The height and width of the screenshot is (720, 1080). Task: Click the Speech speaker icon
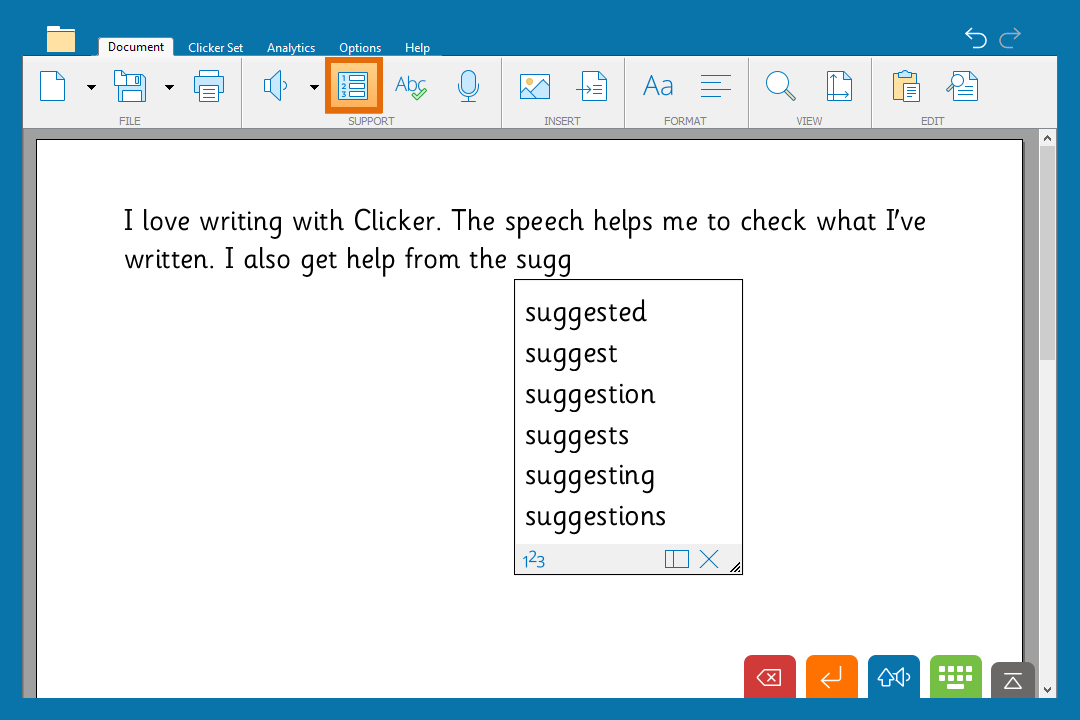(x=275, y=86)
